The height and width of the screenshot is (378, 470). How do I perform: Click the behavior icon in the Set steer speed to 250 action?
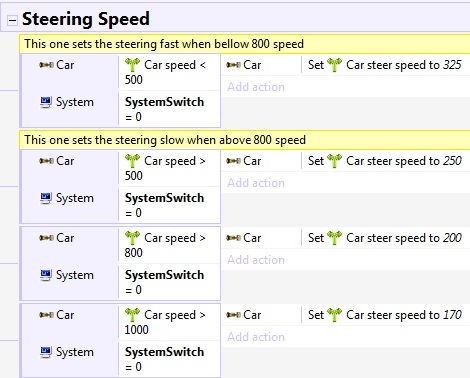pos(334,161)
